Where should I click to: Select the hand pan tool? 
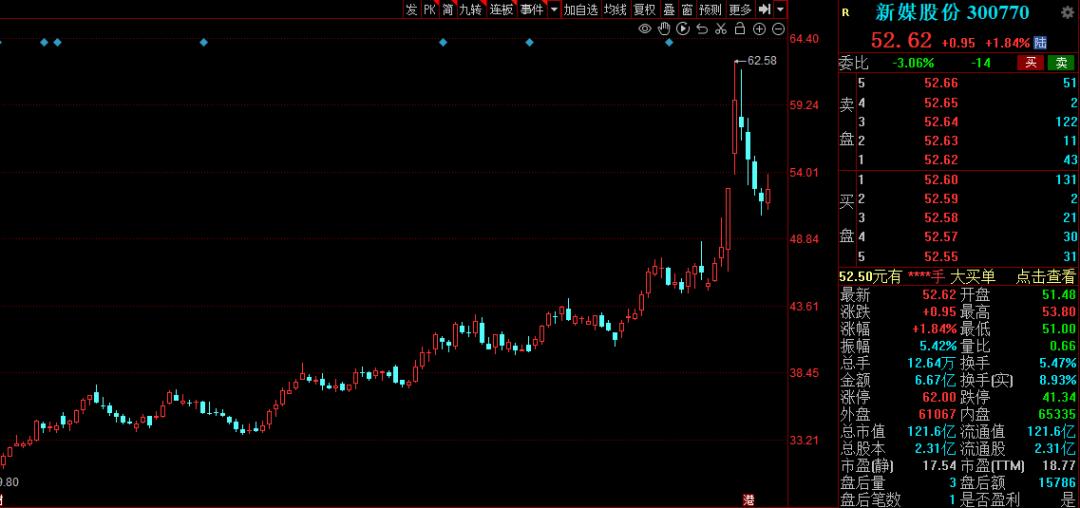(664, 29)
